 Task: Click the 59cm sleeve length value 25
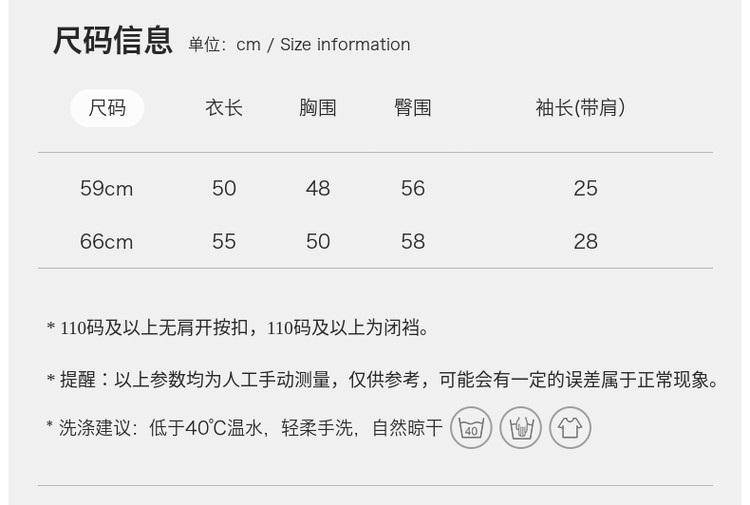click(x=586, y=188)
